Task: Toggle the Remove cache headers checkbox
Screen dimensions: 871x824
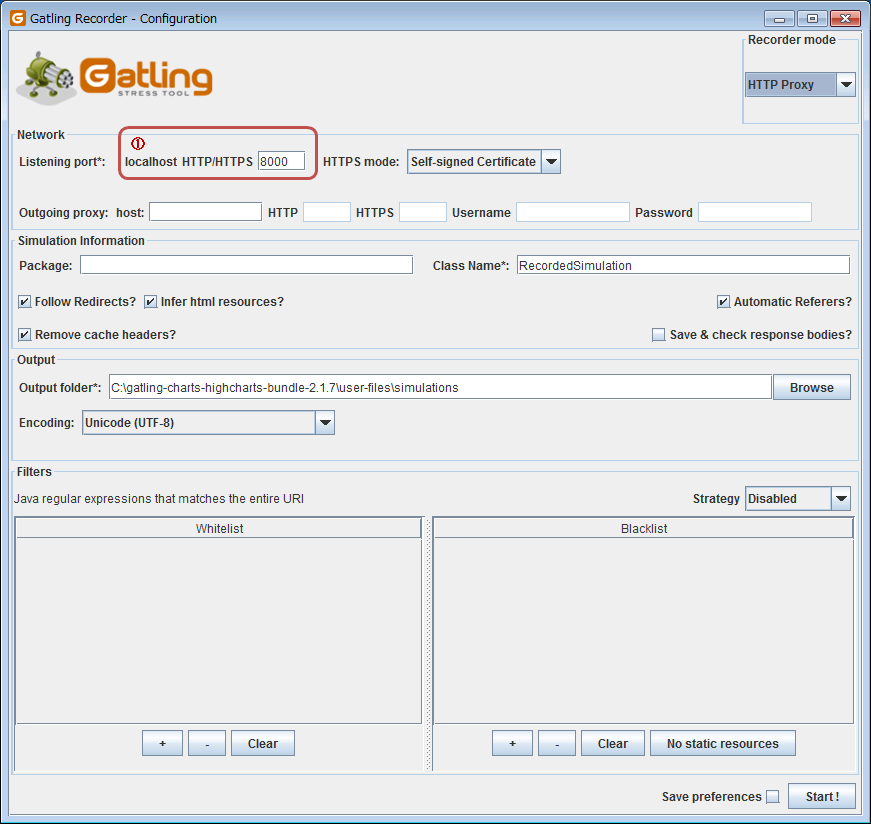Action: coord(24,334)
